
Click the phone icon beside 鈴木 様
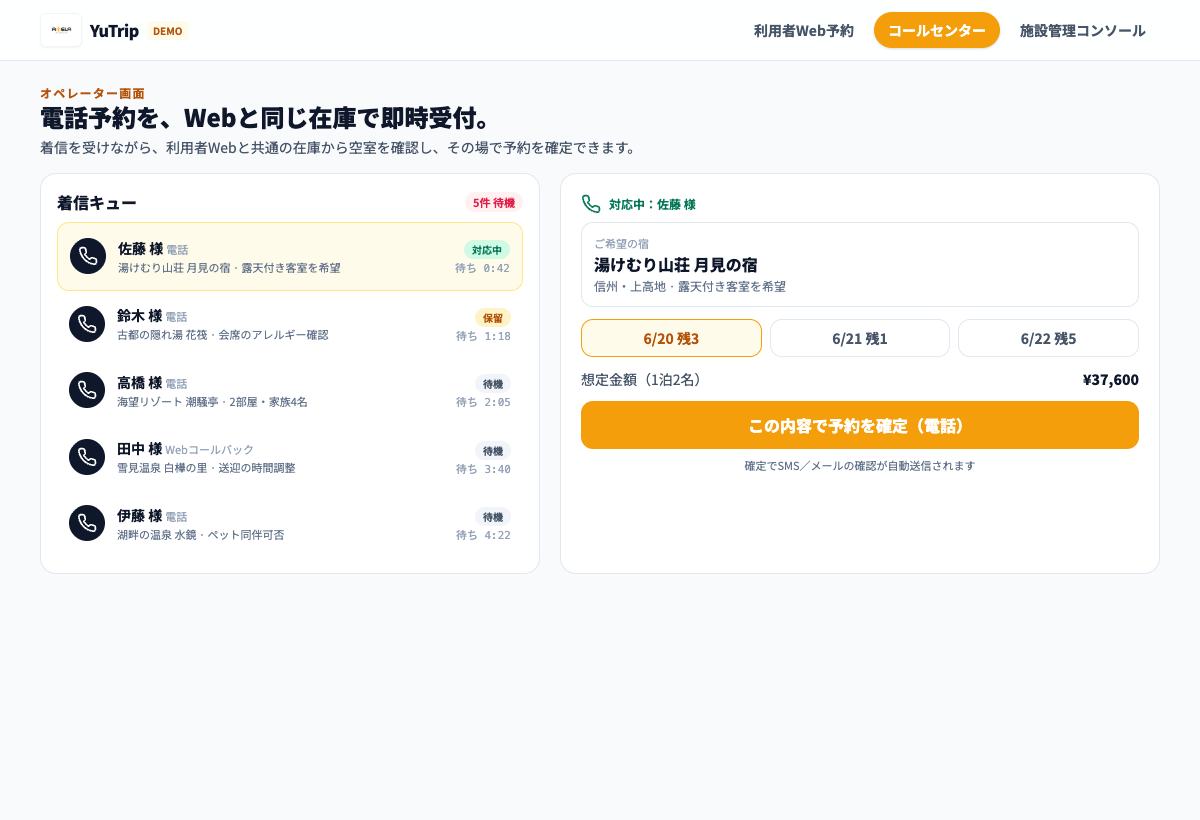tap(87, 324)
